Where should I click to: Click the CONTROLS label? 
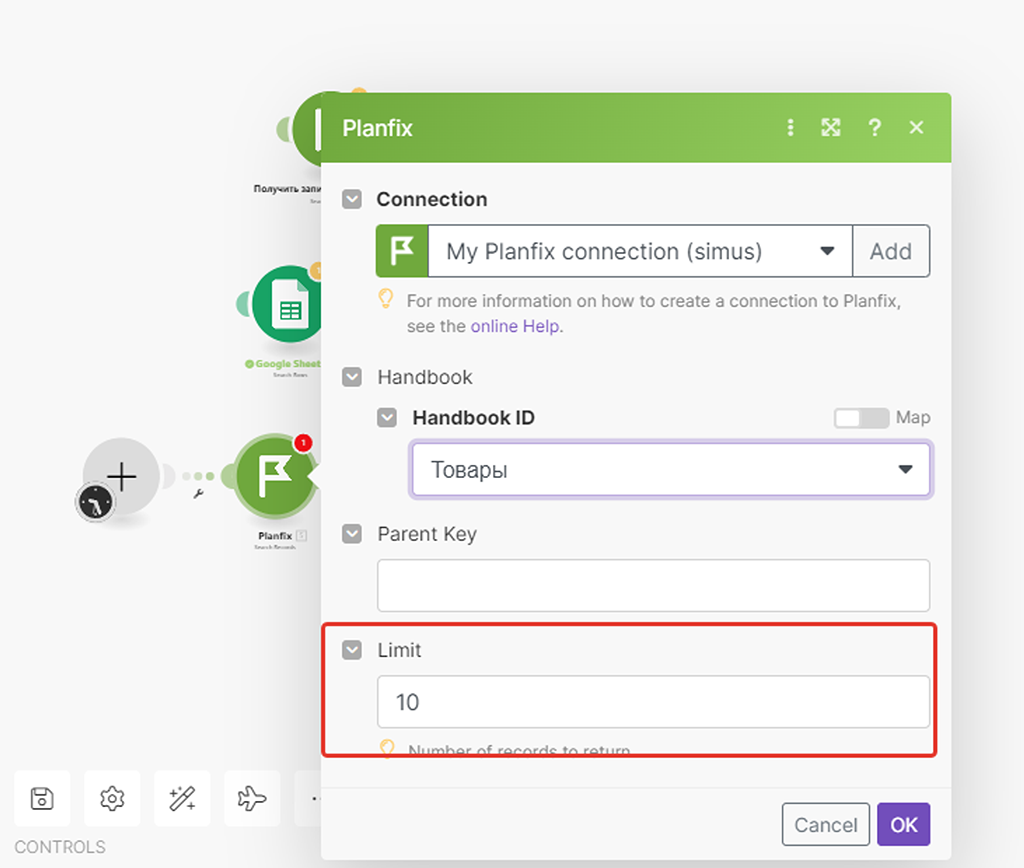click(x=60, y=847)
